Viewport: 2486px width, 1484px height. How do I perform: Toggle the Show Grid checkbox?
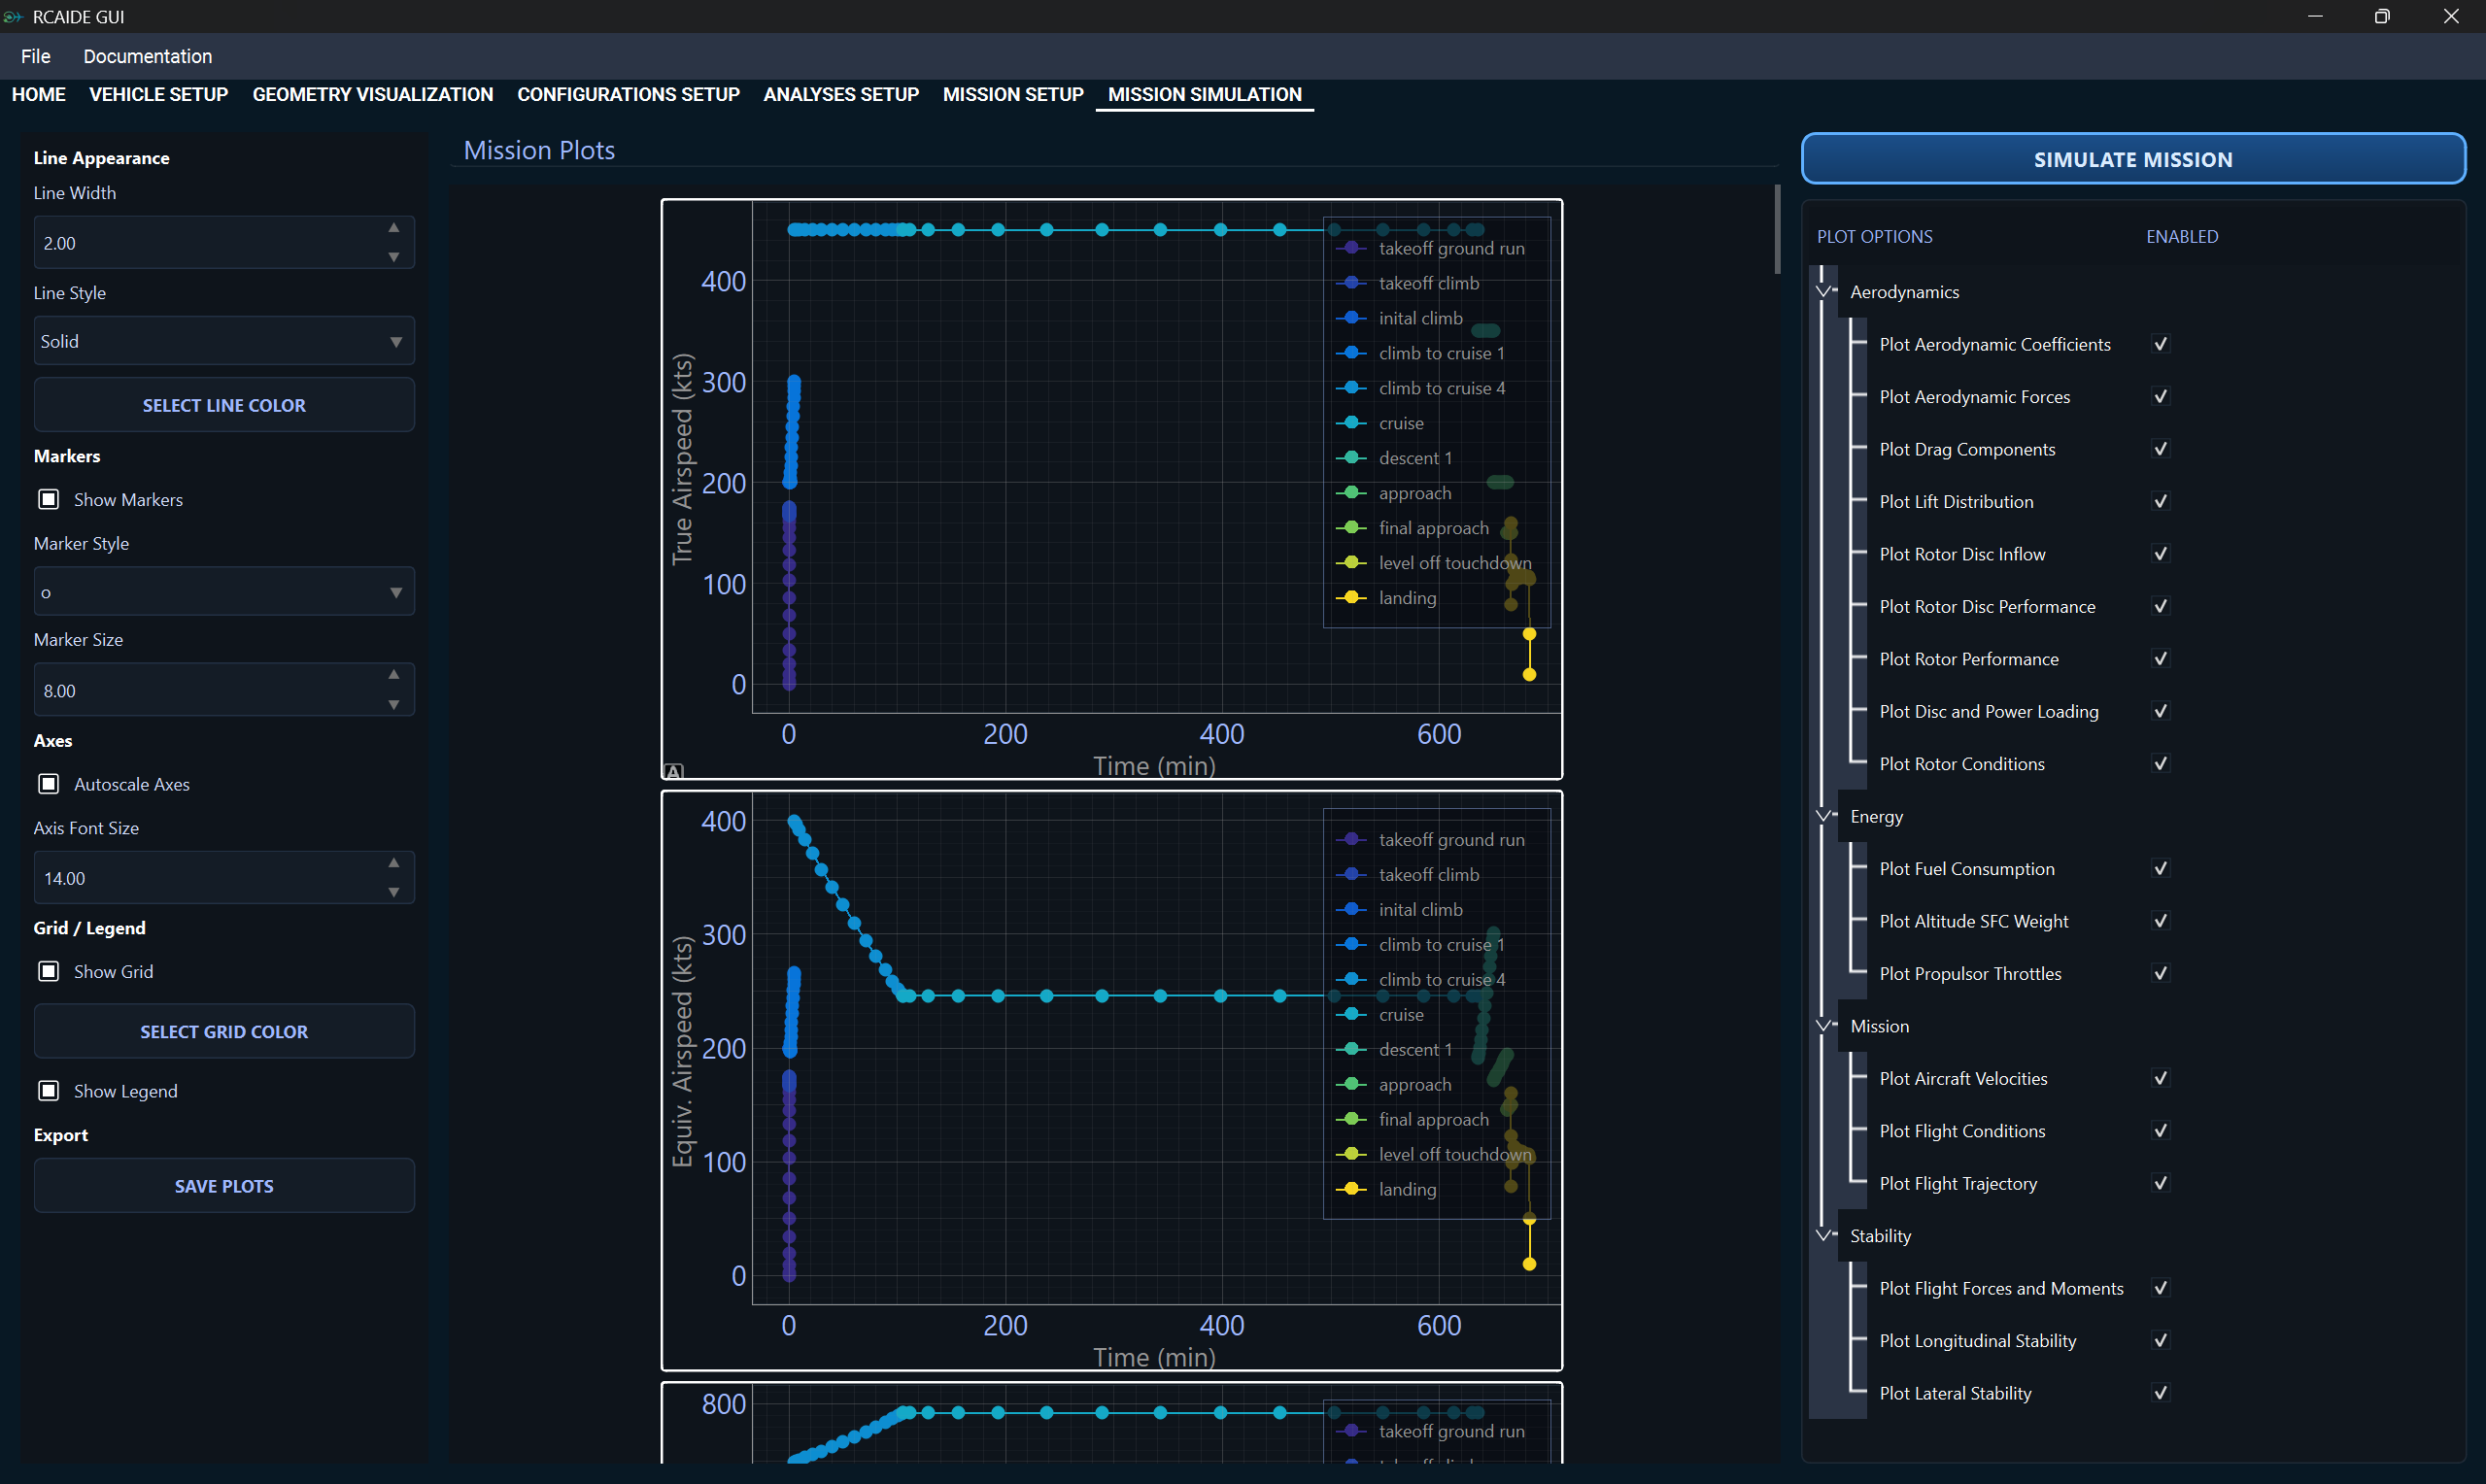pyautogui.click(x=48, y=971)
